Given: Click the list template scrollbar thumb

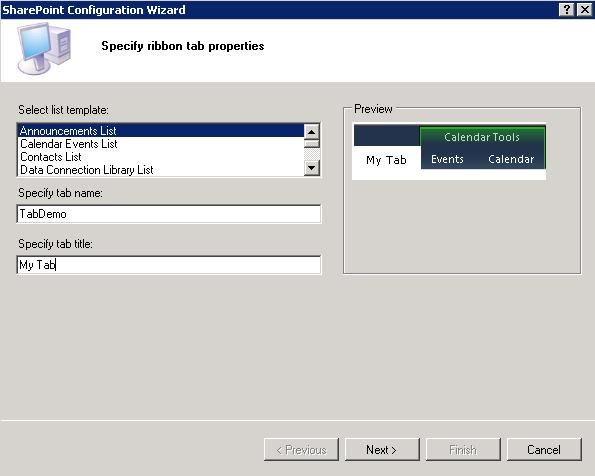Looking at the screenshot, I should tap(312, 144).
